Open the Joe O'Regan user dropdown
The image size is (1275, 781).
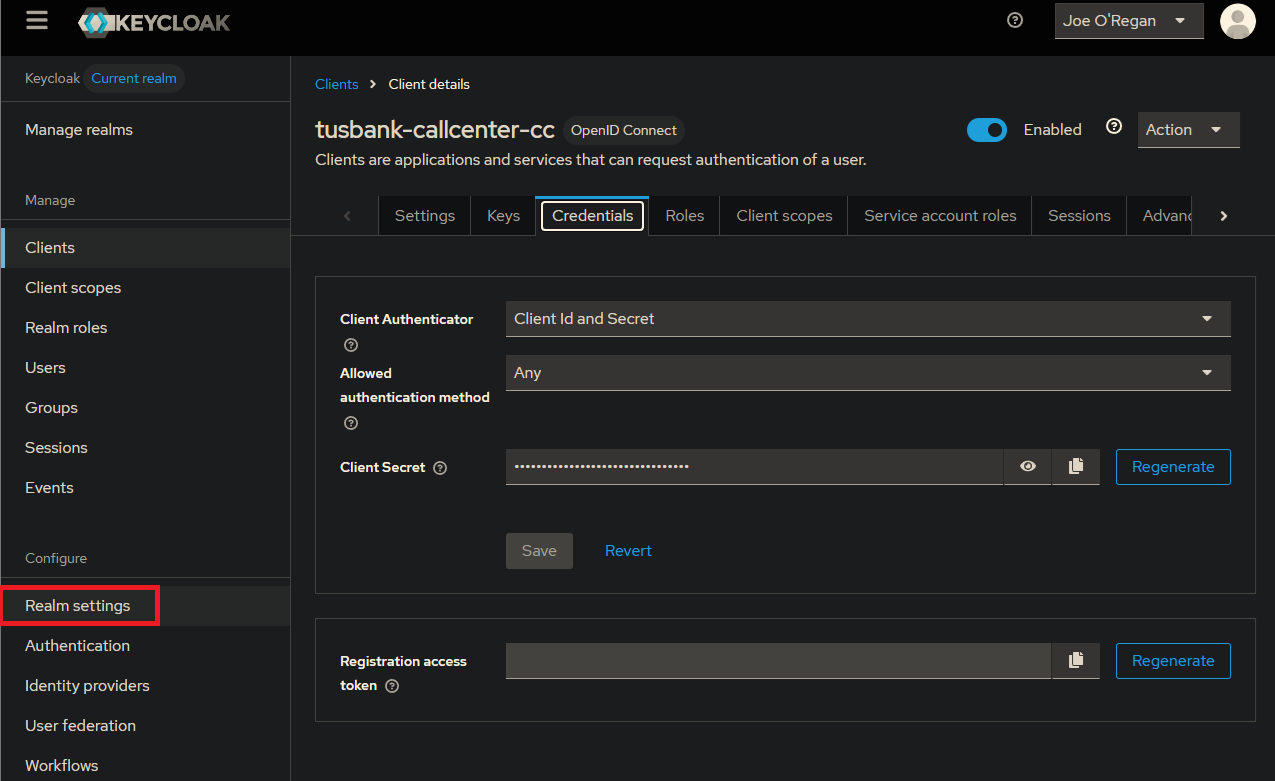pyautogui.click(x=1129, y=21)
